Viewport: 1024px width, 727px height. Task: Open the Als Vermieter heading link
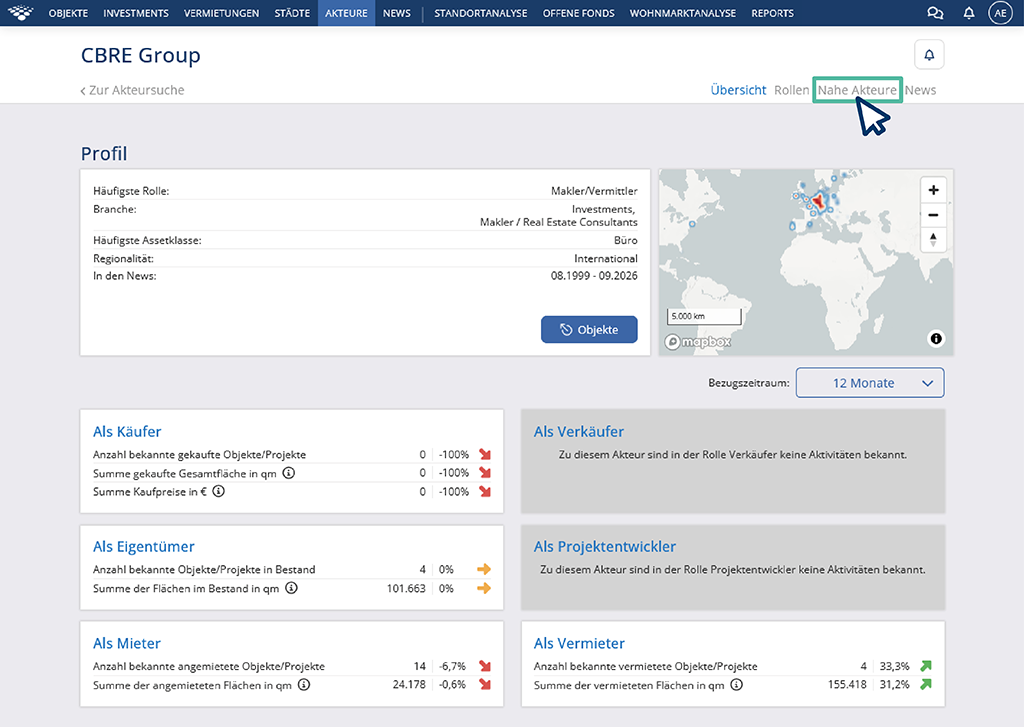[579, 643]
